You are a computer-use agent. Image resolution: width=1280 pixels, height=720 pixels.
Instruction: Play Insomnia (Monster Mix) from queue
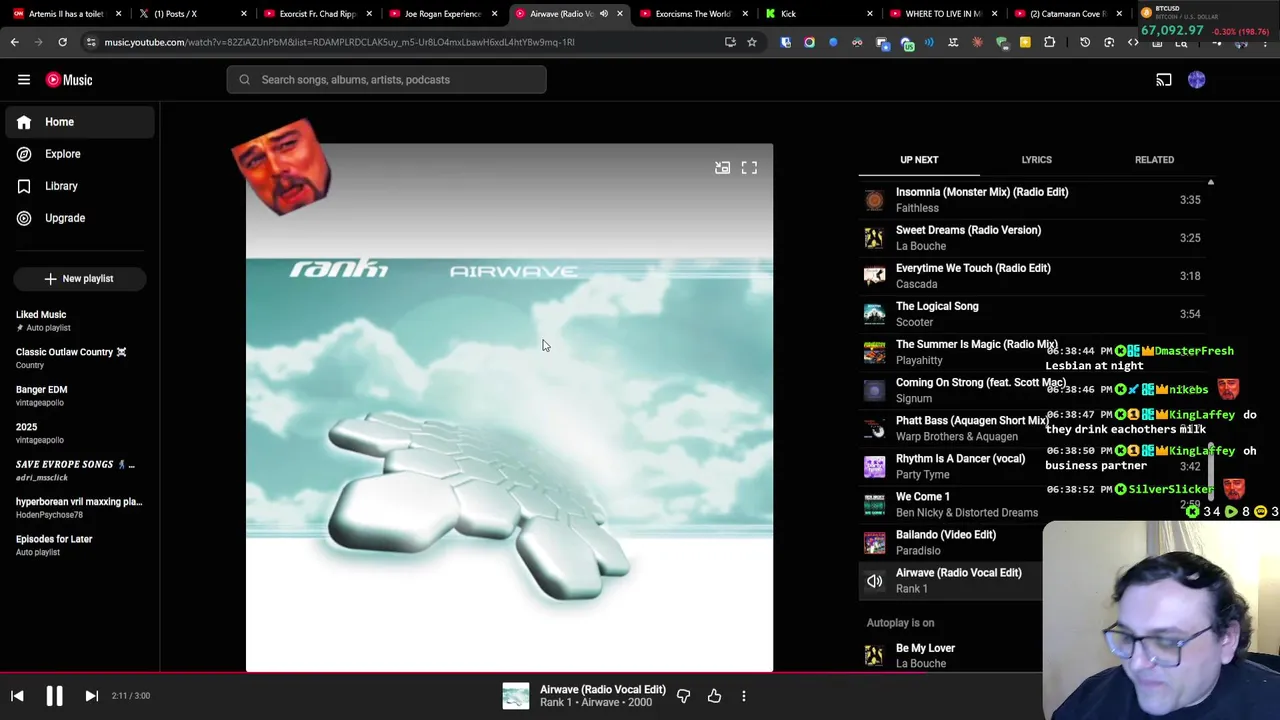(x=1034, y=200)
